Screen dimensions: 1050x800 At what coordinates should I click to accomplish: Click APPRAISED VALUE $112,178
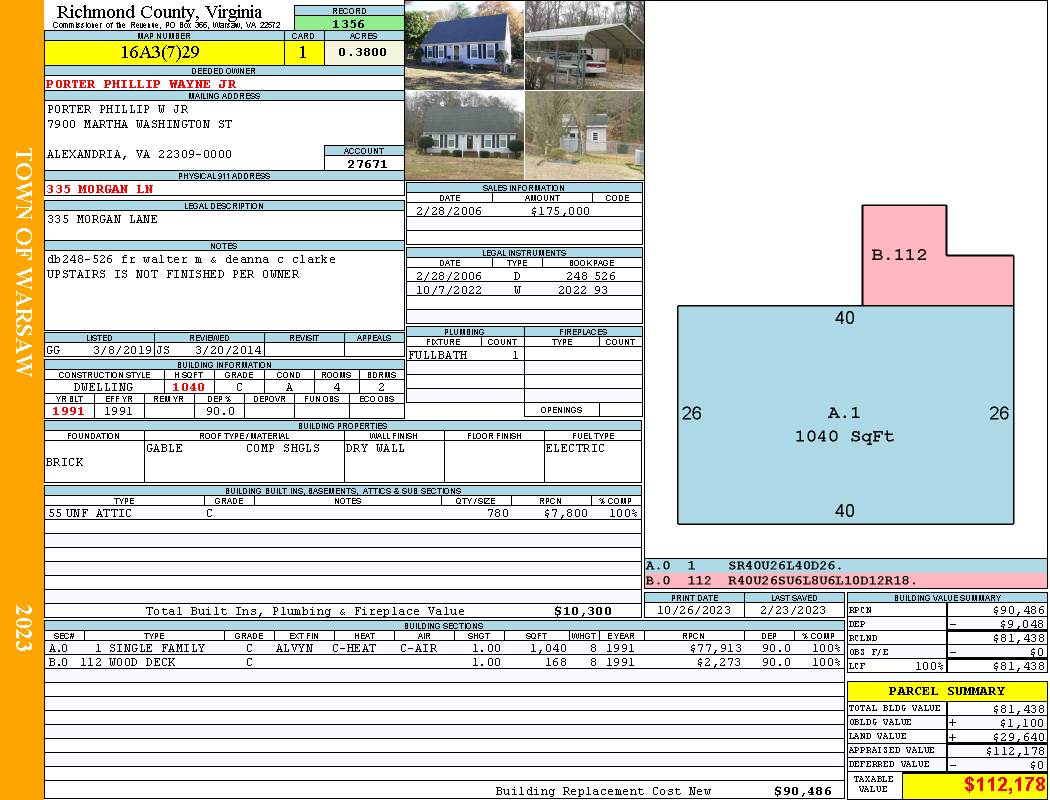pos(1015,750)
